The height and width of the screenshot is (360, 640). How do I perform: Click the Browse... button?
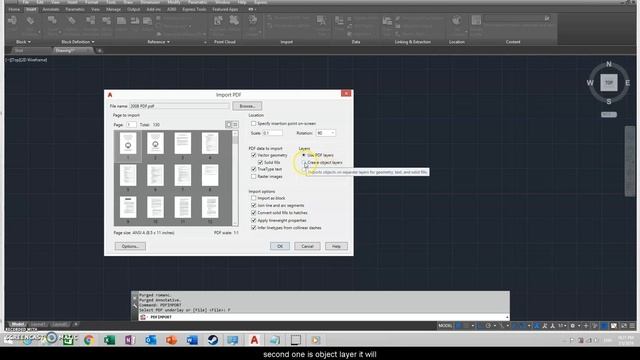247,106
